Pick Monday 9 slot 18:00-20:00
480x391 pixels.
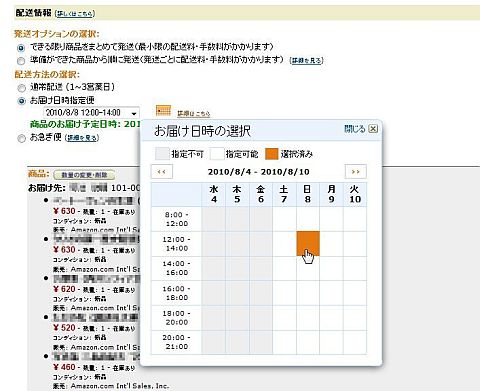(x=331, y=318)
